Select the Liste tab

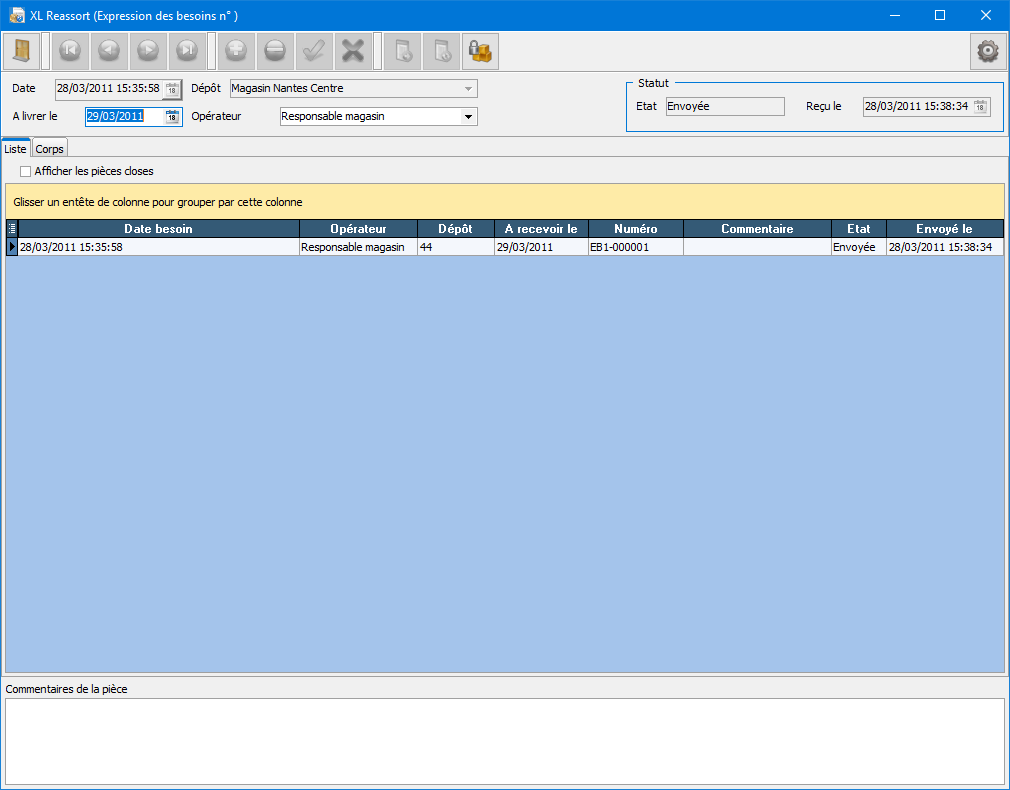click(x=16, y=149)
